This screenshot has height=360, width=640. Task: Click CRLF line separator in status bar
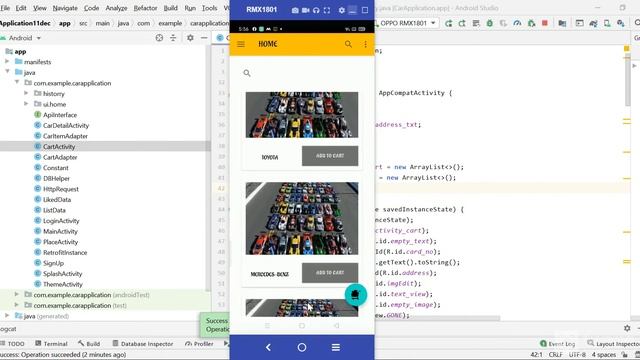click(x=556, y=355)
